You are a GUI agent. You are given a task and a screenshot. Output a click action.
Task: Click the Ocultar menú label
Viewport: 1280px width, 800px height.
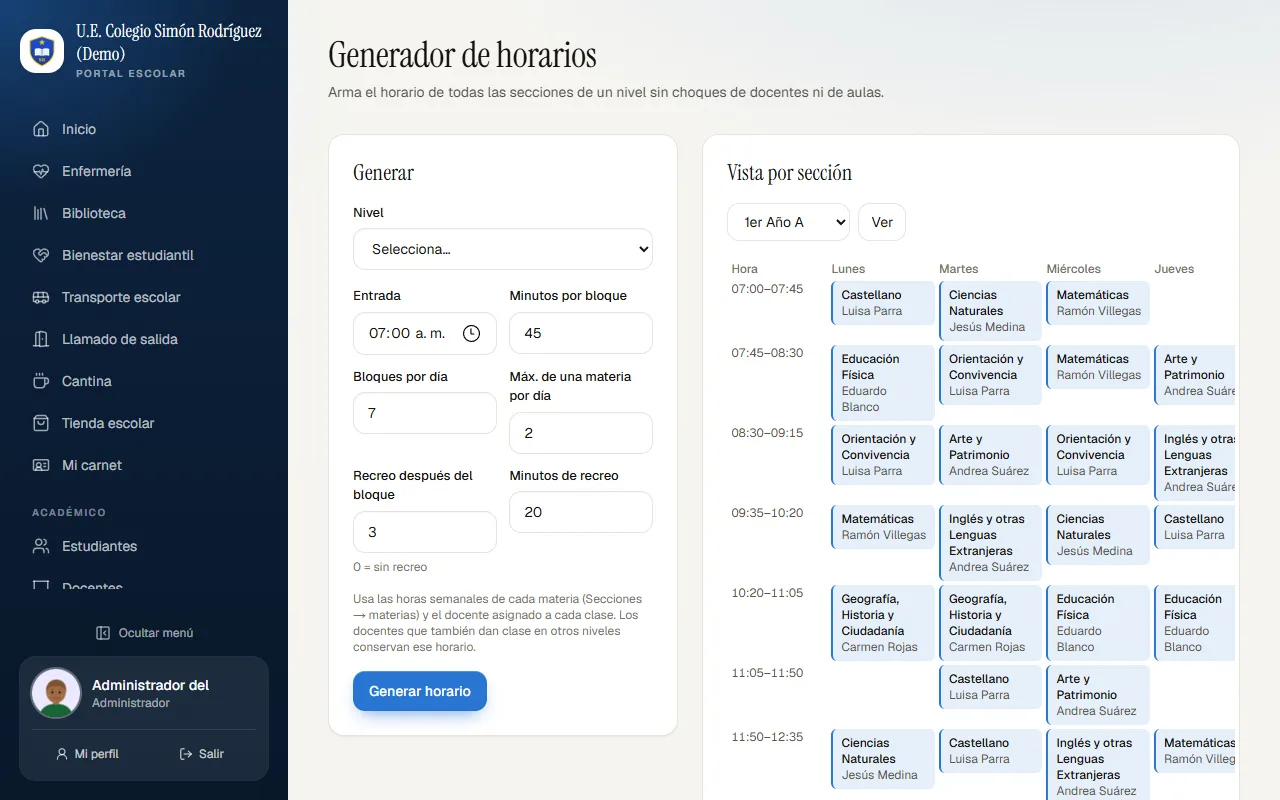[x=156, y=633]
